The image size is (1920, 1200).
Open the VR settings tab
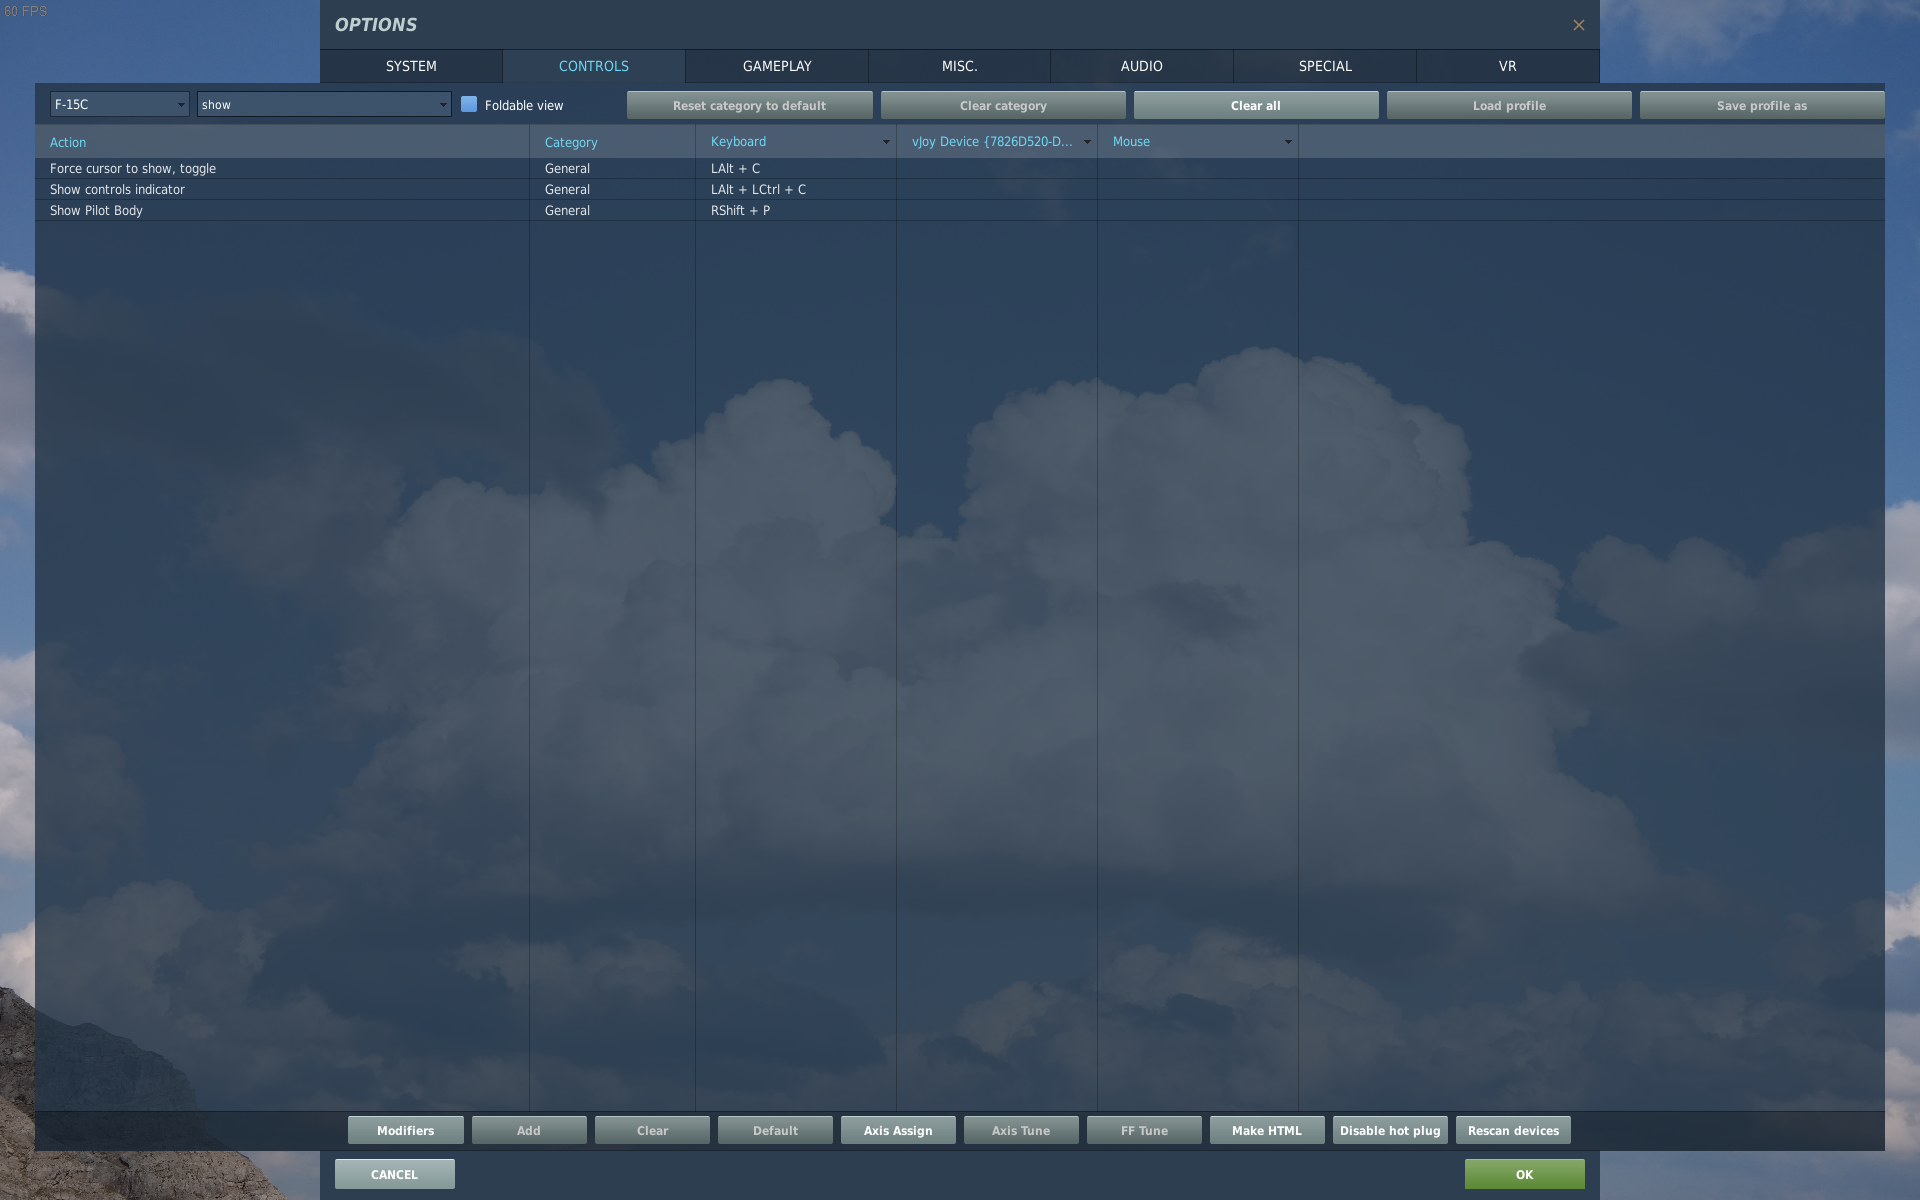tap(1507, 66)
